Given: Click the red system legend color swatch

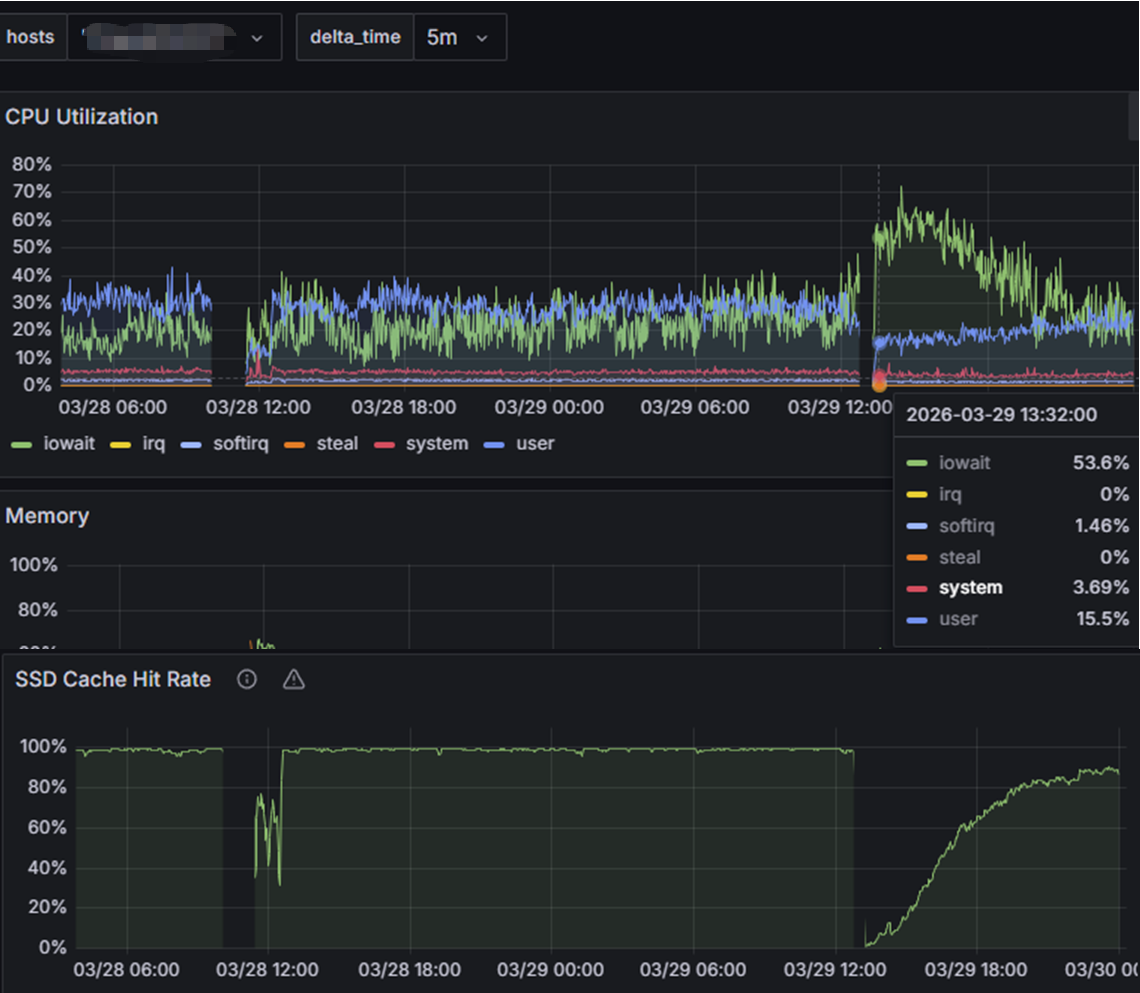Looking at the screenshot, I should [385, 445].
